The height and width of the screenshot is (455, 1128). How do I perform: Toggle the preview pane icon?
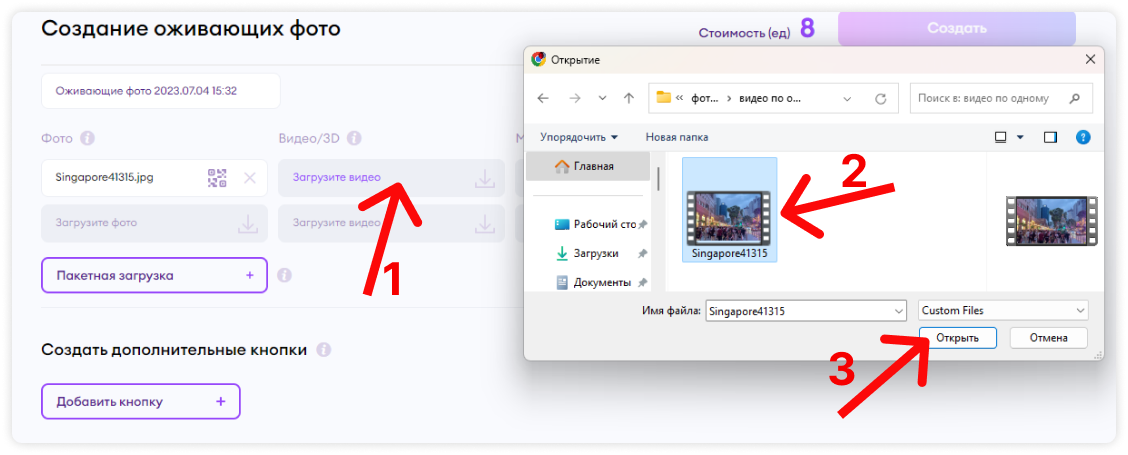(1050, 136)
